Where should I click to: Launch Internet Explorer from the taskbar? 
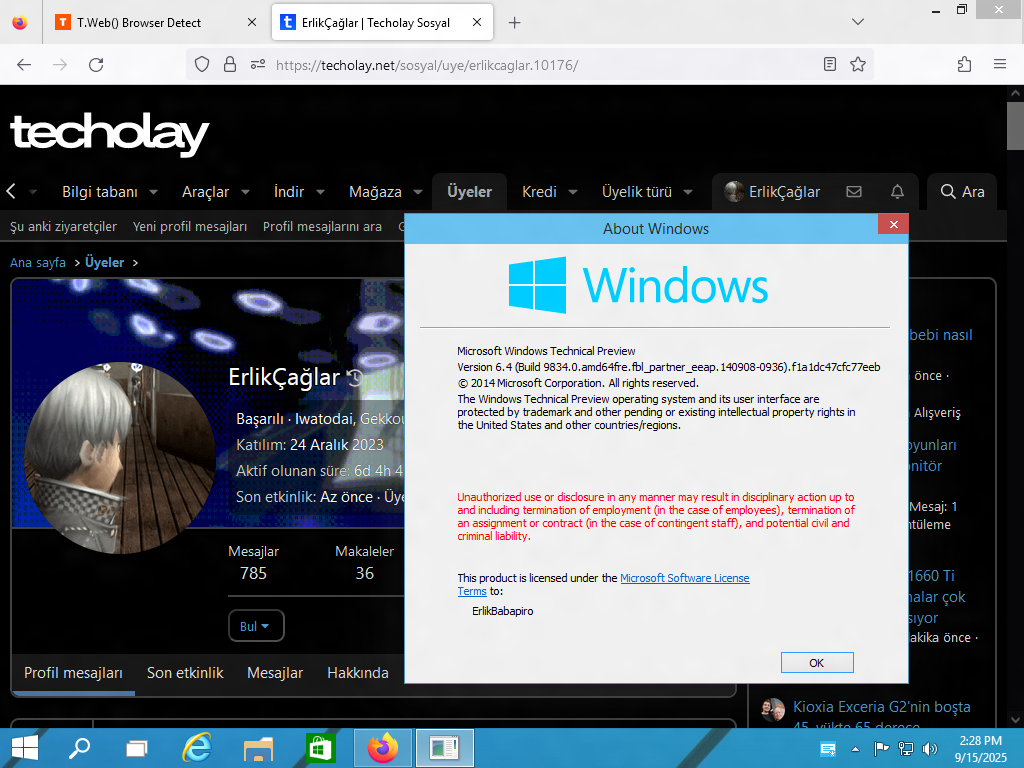coord(197,748)
